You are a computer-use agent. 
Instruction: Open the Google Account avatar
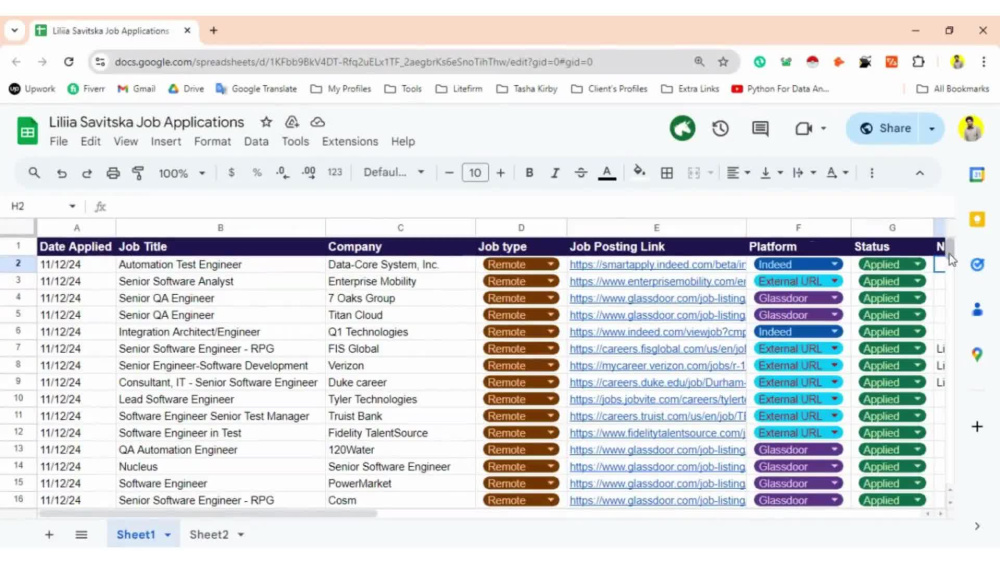coord(970,128)
